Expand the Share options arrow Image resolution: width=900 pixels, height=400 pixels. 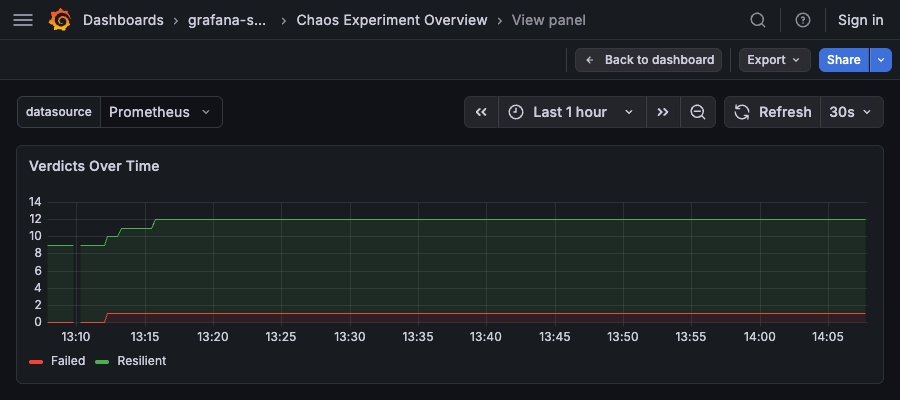click(x=880, y=60)
